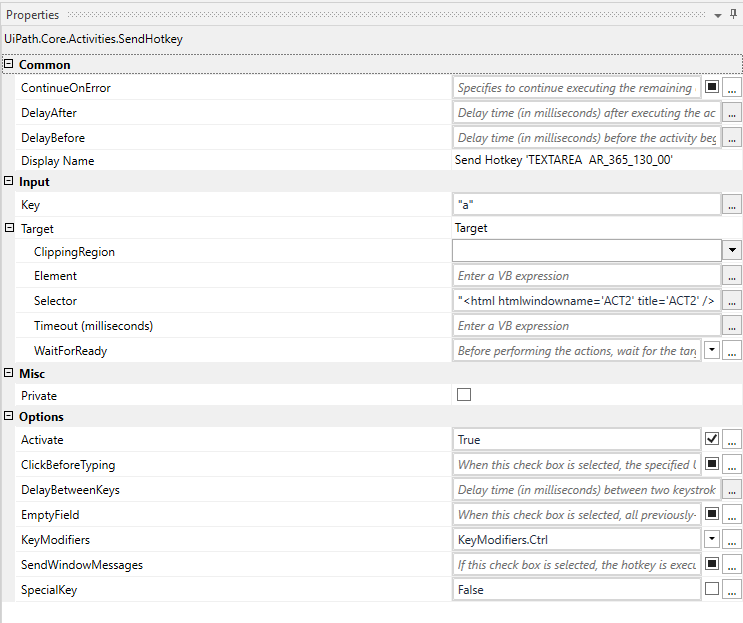This screenshot has height=623, width=743.
Task: Open the KeyModifiers dropdown arrow
Action: tap(712, 540)
